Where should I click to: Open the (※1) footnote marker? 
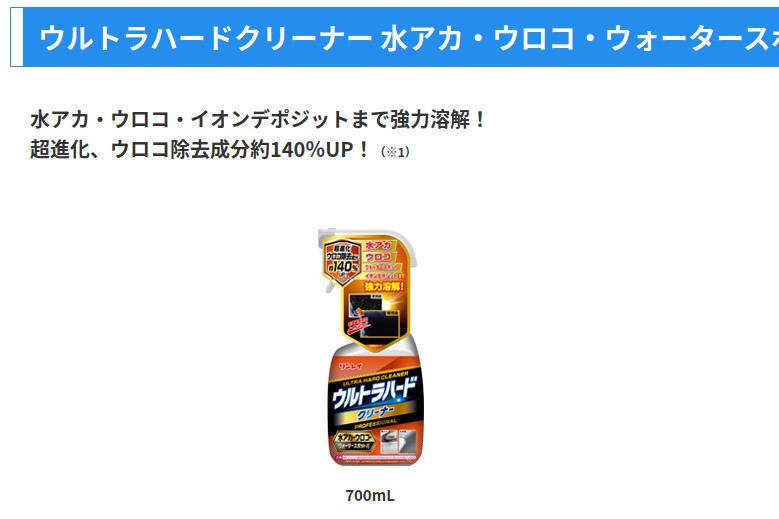coord(395,151)
